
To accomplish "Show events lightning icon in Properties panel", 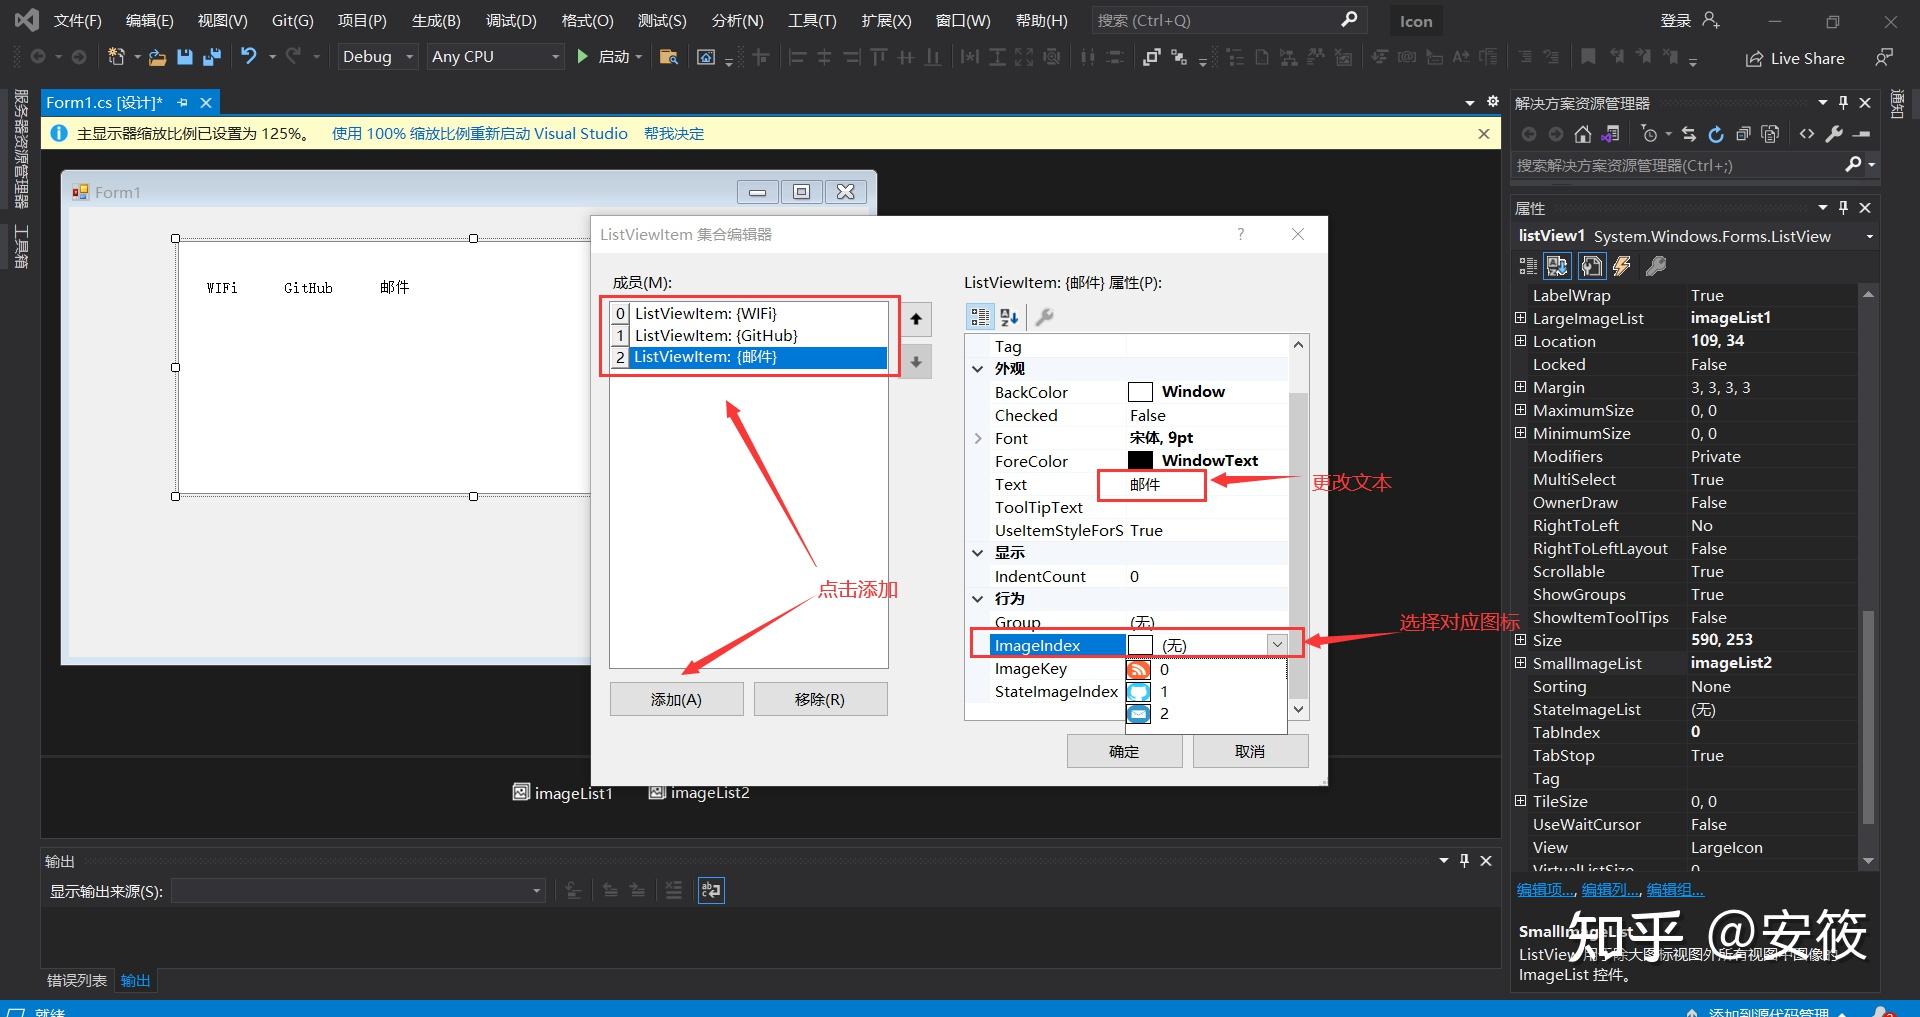I will pos(1622,266).
